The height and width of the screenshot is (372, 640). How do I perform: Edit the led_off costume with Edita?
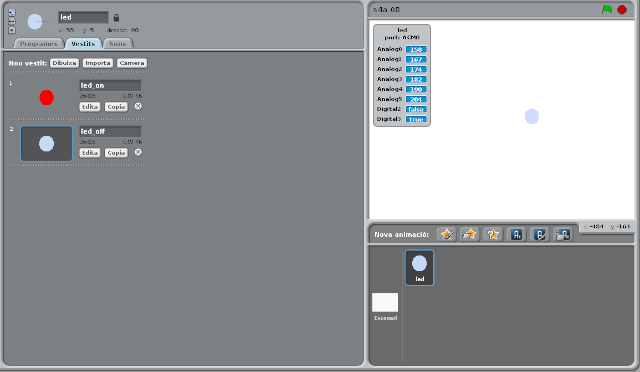click(x=89, y=153)
